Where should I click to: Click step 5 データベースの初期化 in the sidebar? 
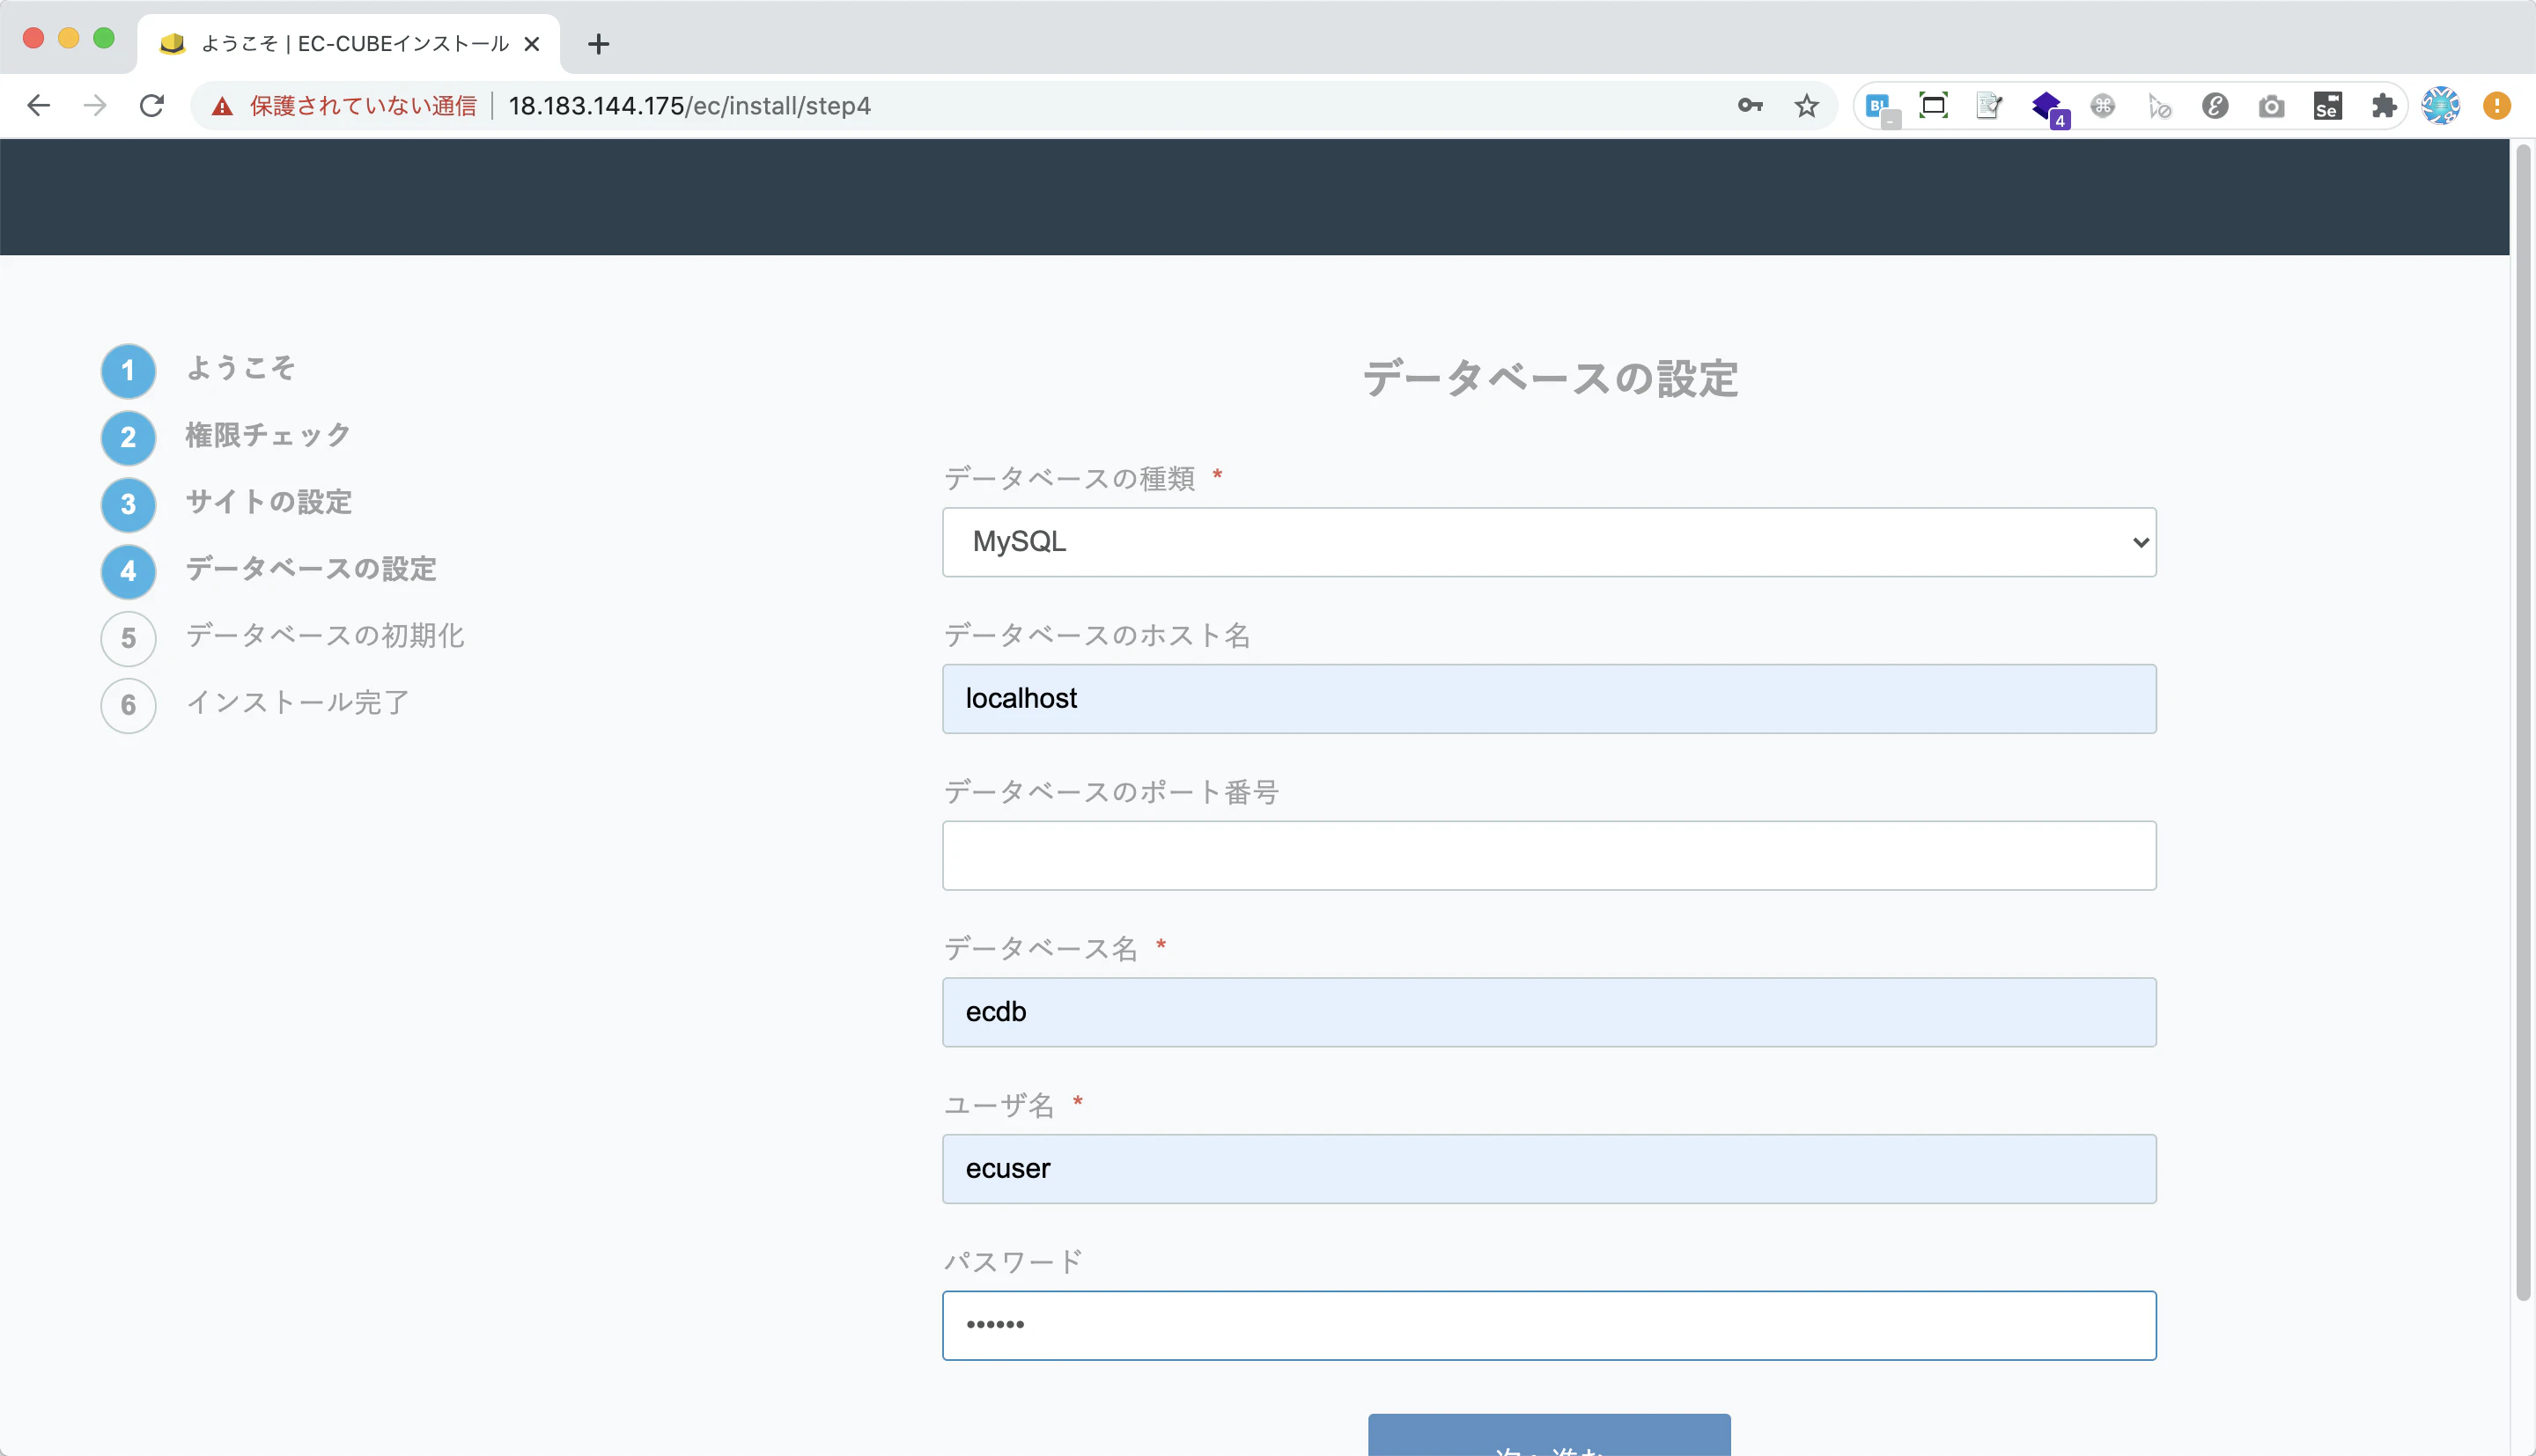point(282,638)
